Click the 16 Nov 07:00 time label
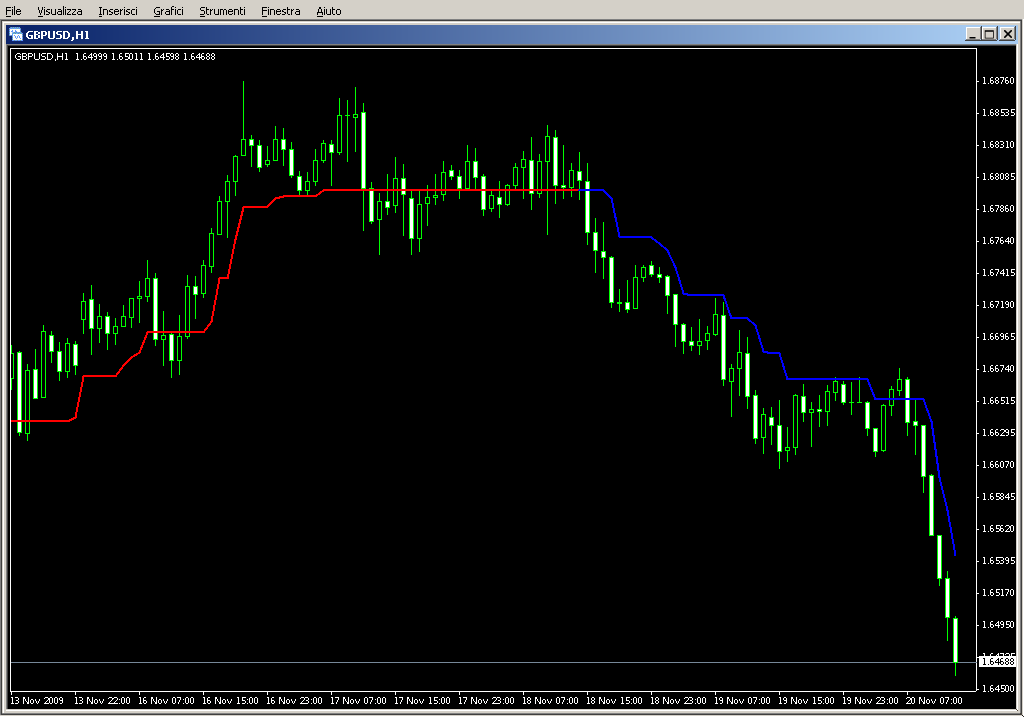1024x717 pixels. click(x=166, y=701)
